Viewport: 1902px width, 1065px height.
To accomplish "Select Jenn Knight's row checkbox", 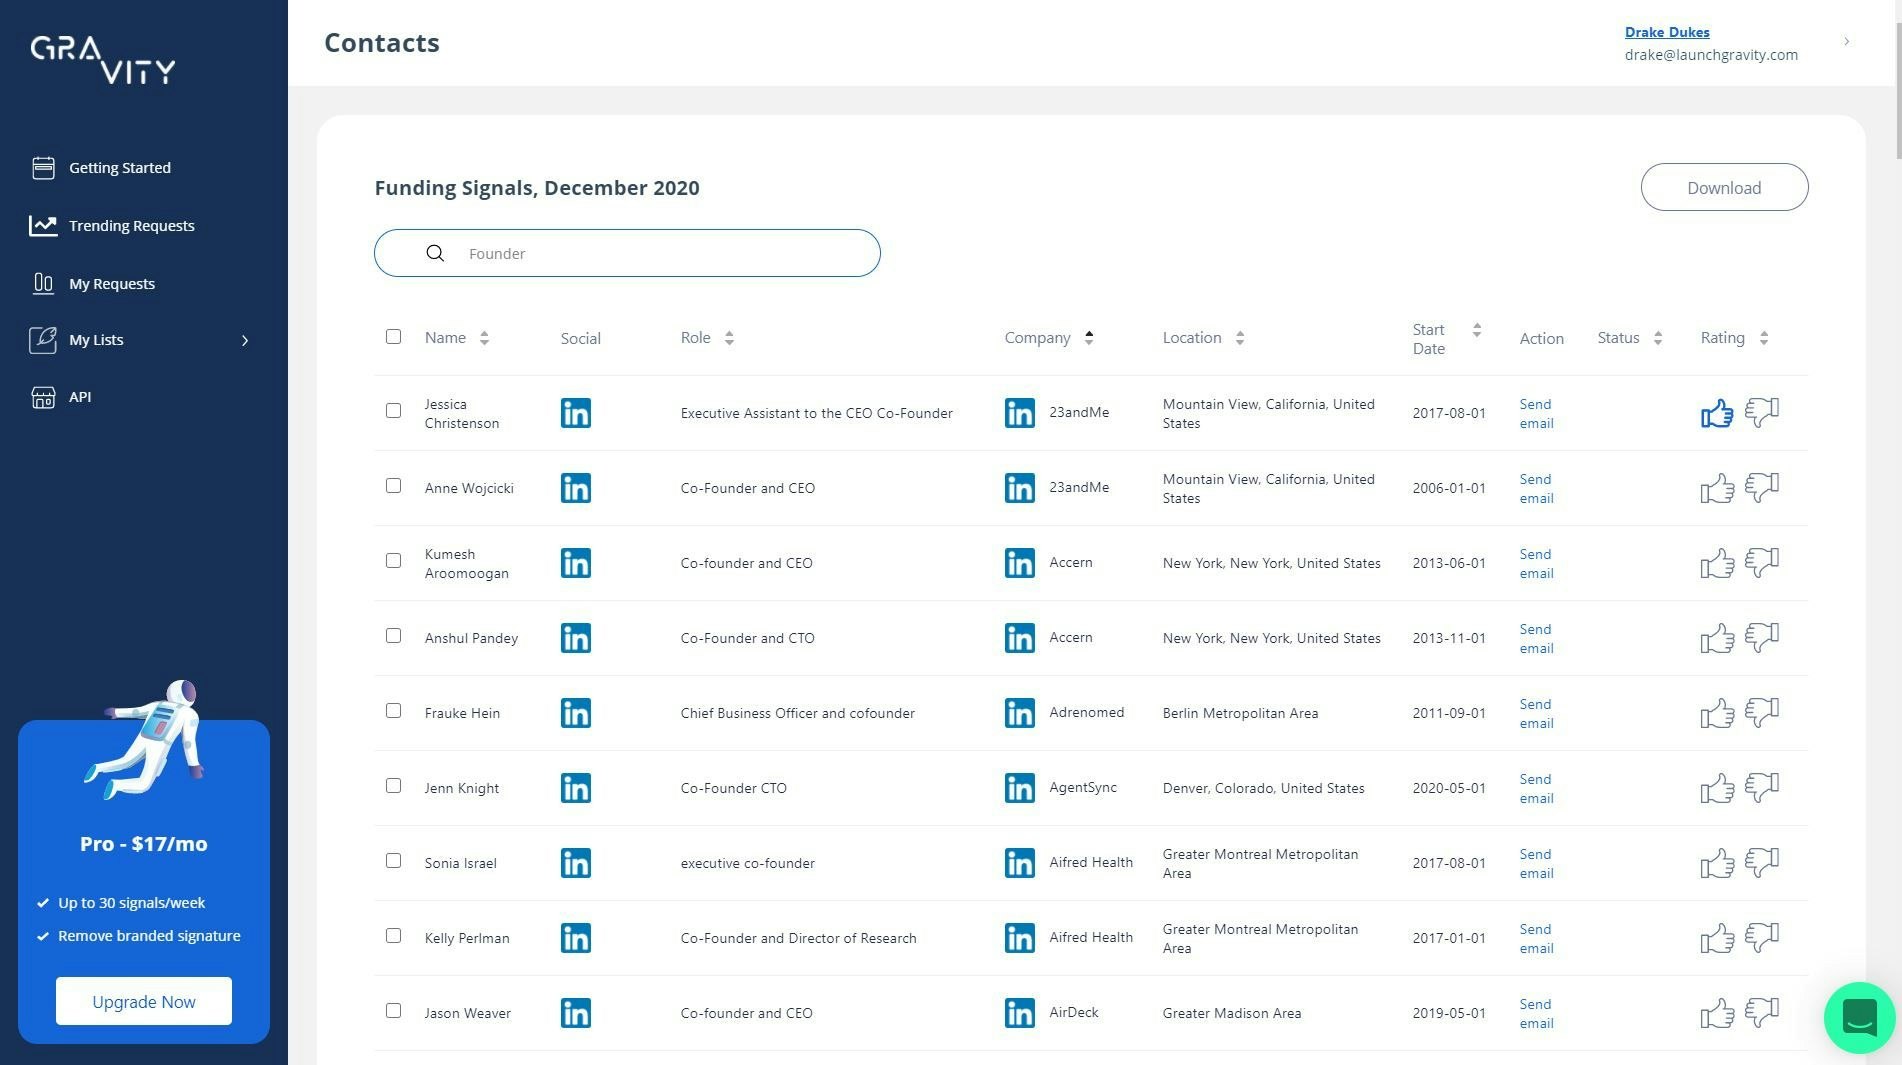I will [393, 786].
